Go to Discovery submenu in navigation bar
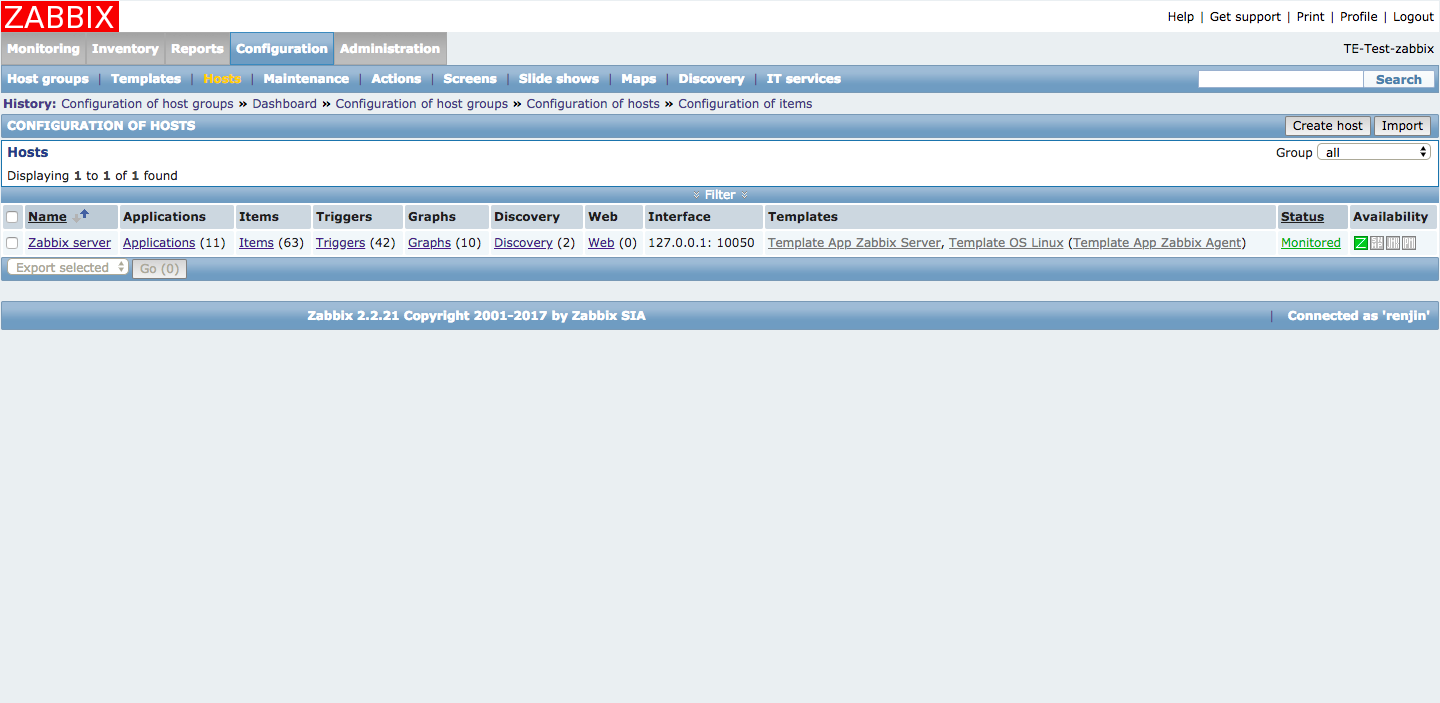The image size is (1440, 703). point(711,79)
